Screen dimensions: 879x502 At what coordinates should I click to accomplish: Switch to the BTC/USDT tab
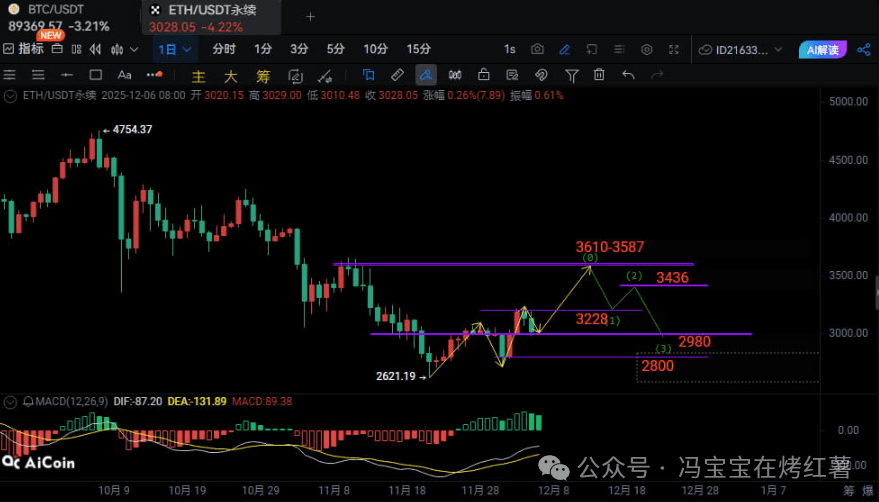coord(70,17)
